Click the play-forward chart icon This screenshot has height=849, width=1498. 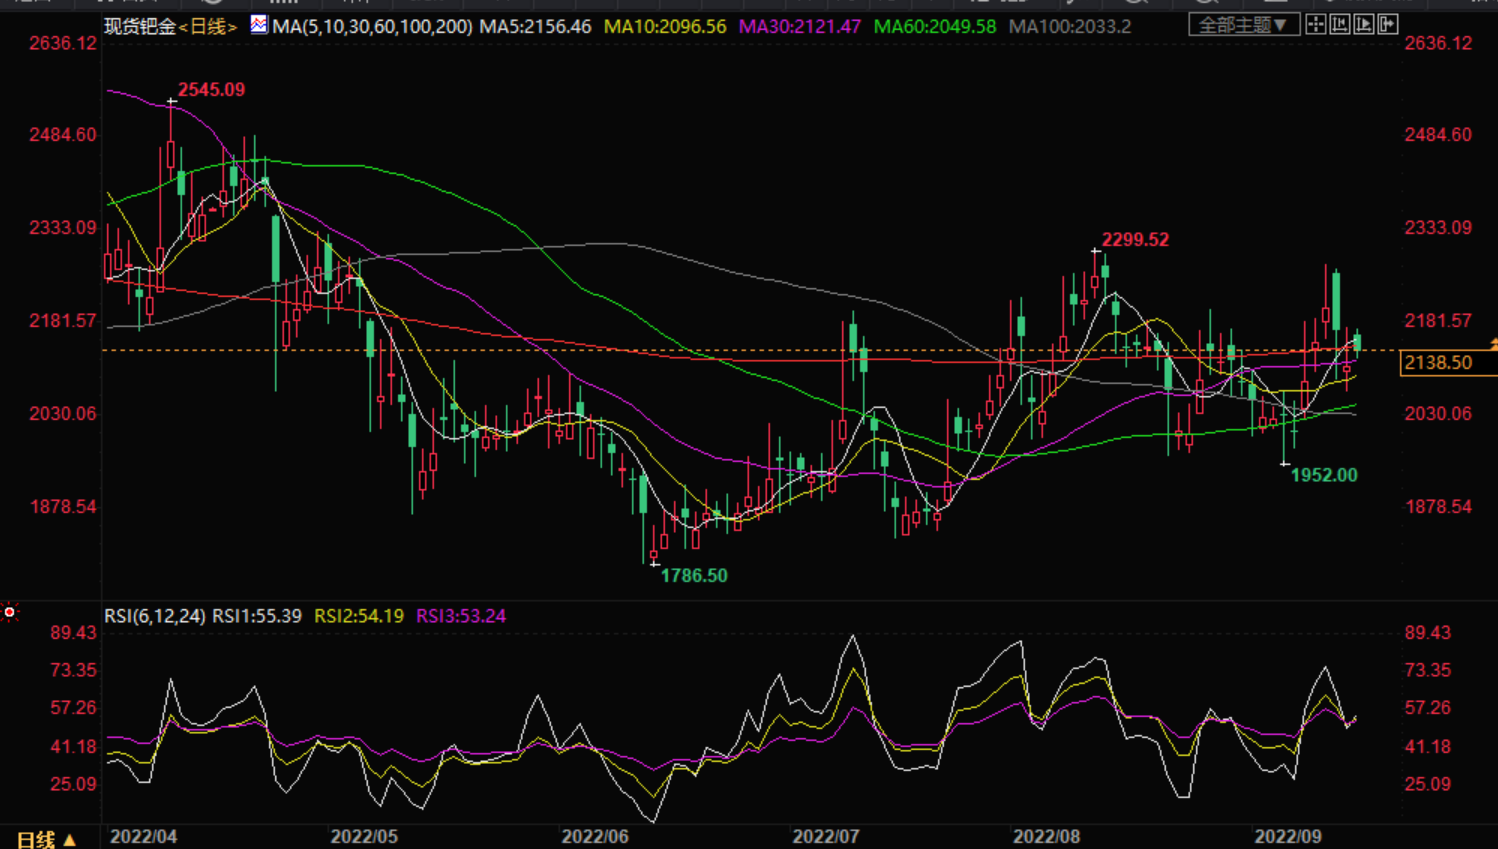click(1364, 24)
